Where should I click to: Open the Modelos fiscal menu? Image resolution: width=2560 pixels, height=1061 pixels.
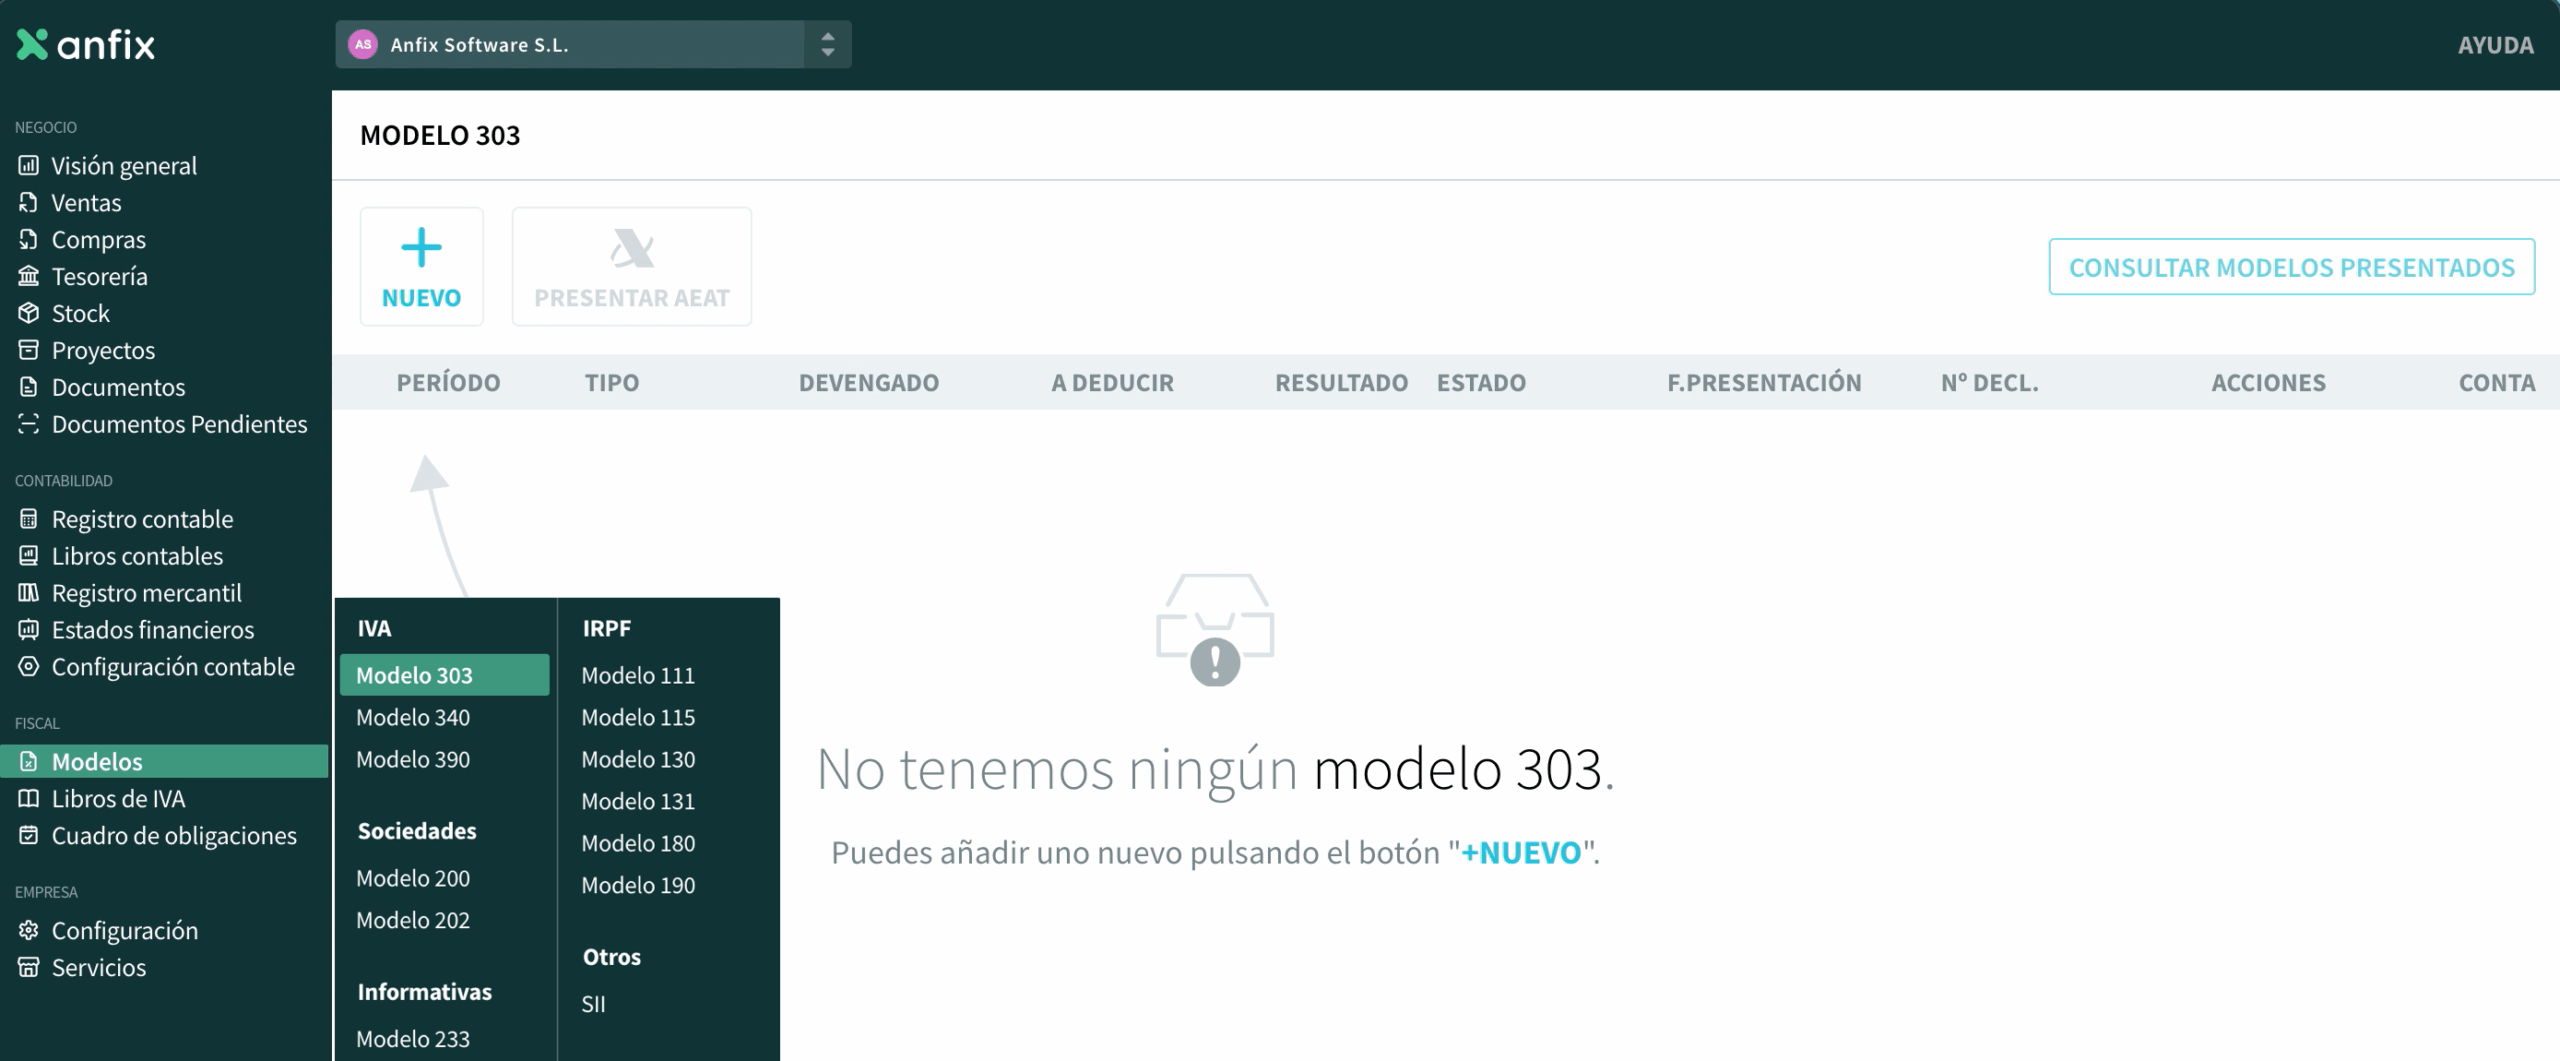(x=97, y=761)
